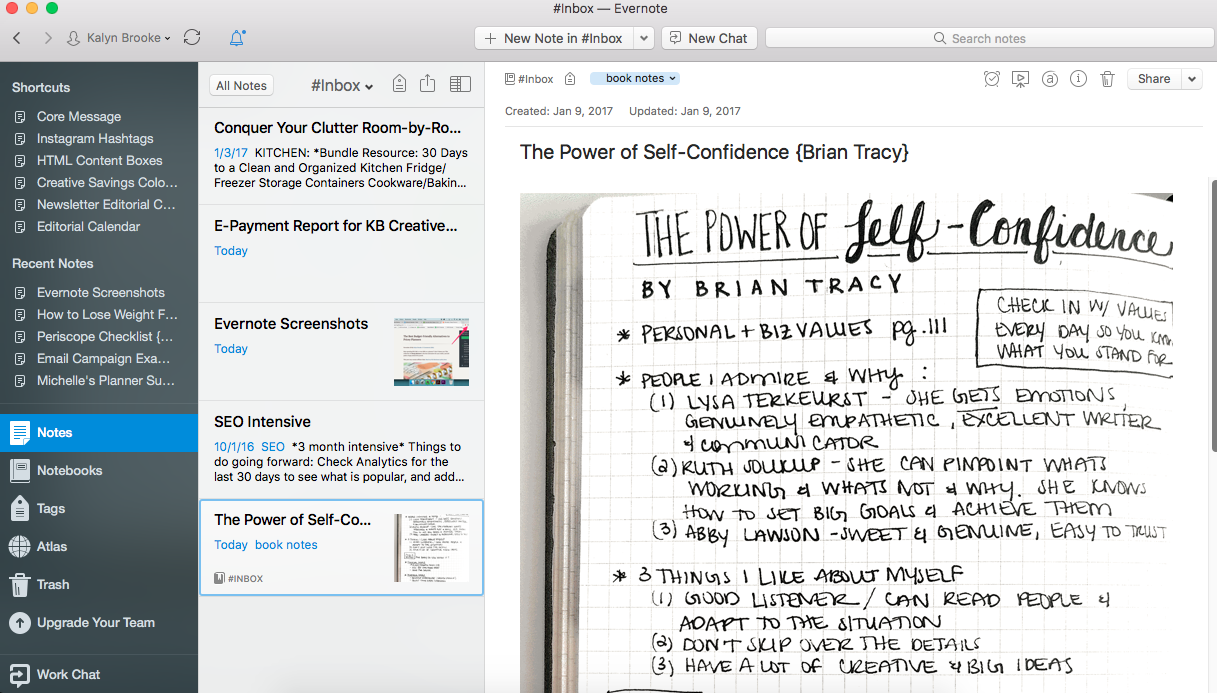1217x693 pixels.
Task: Open note info with the circled-i icon
Action: (1078, 78)
